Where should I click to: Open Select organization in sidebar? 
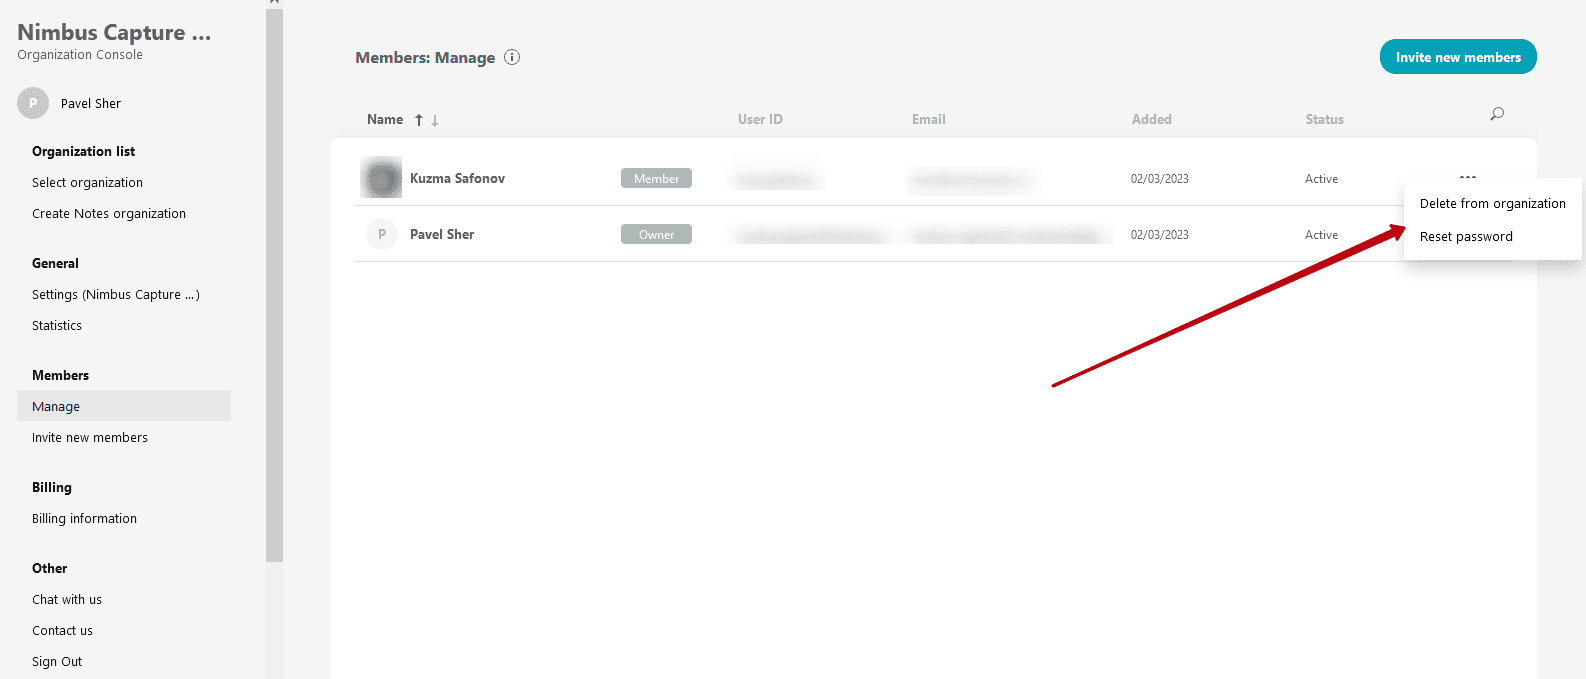click(x=87, y=182)
